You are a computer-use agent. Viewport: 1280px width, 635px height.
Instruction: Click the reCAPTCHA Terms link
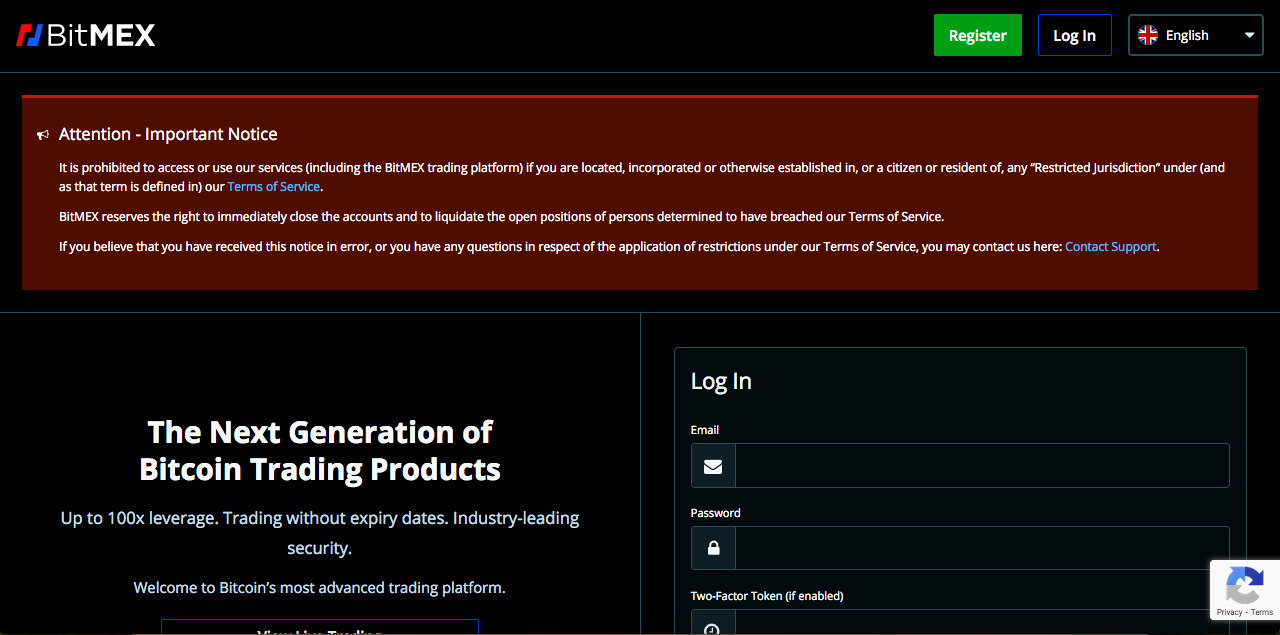click(x=1262, y=612)
